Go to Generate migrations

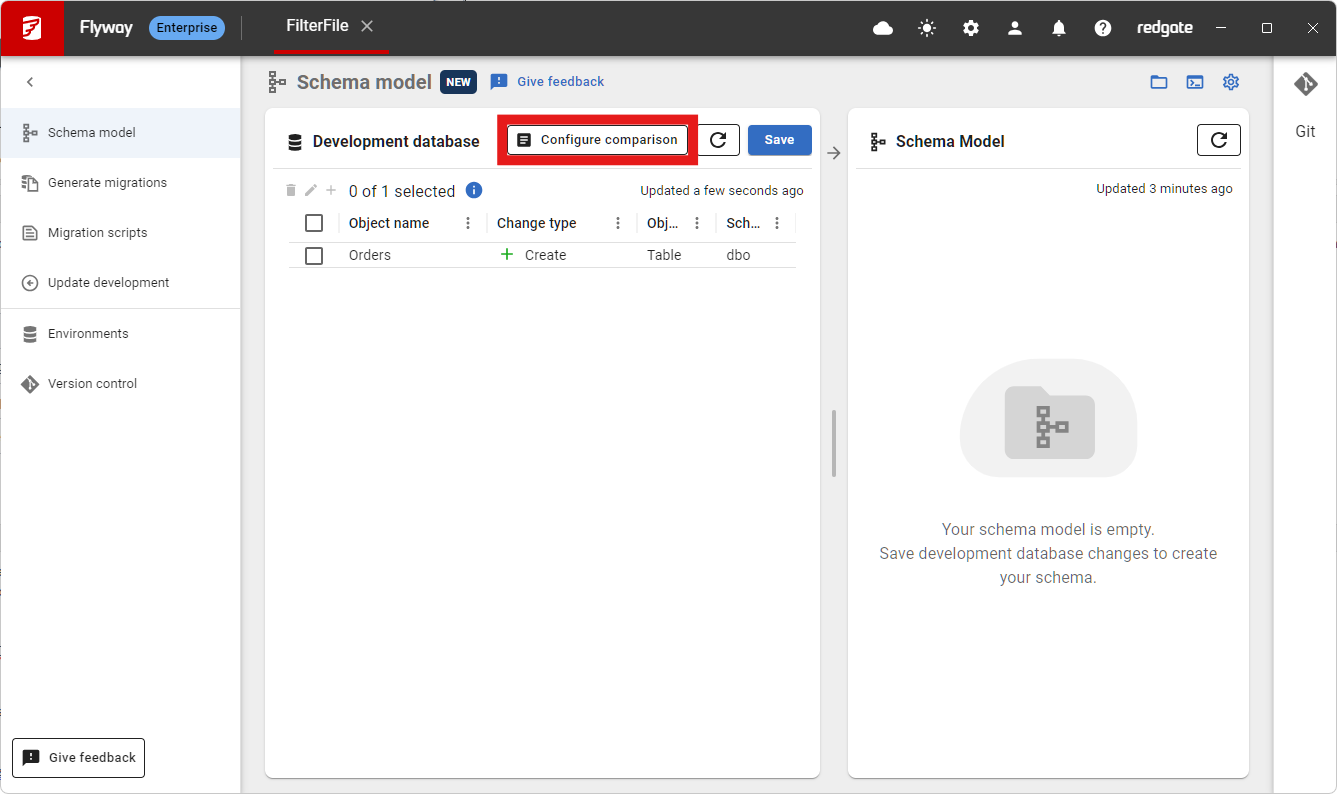120,183
